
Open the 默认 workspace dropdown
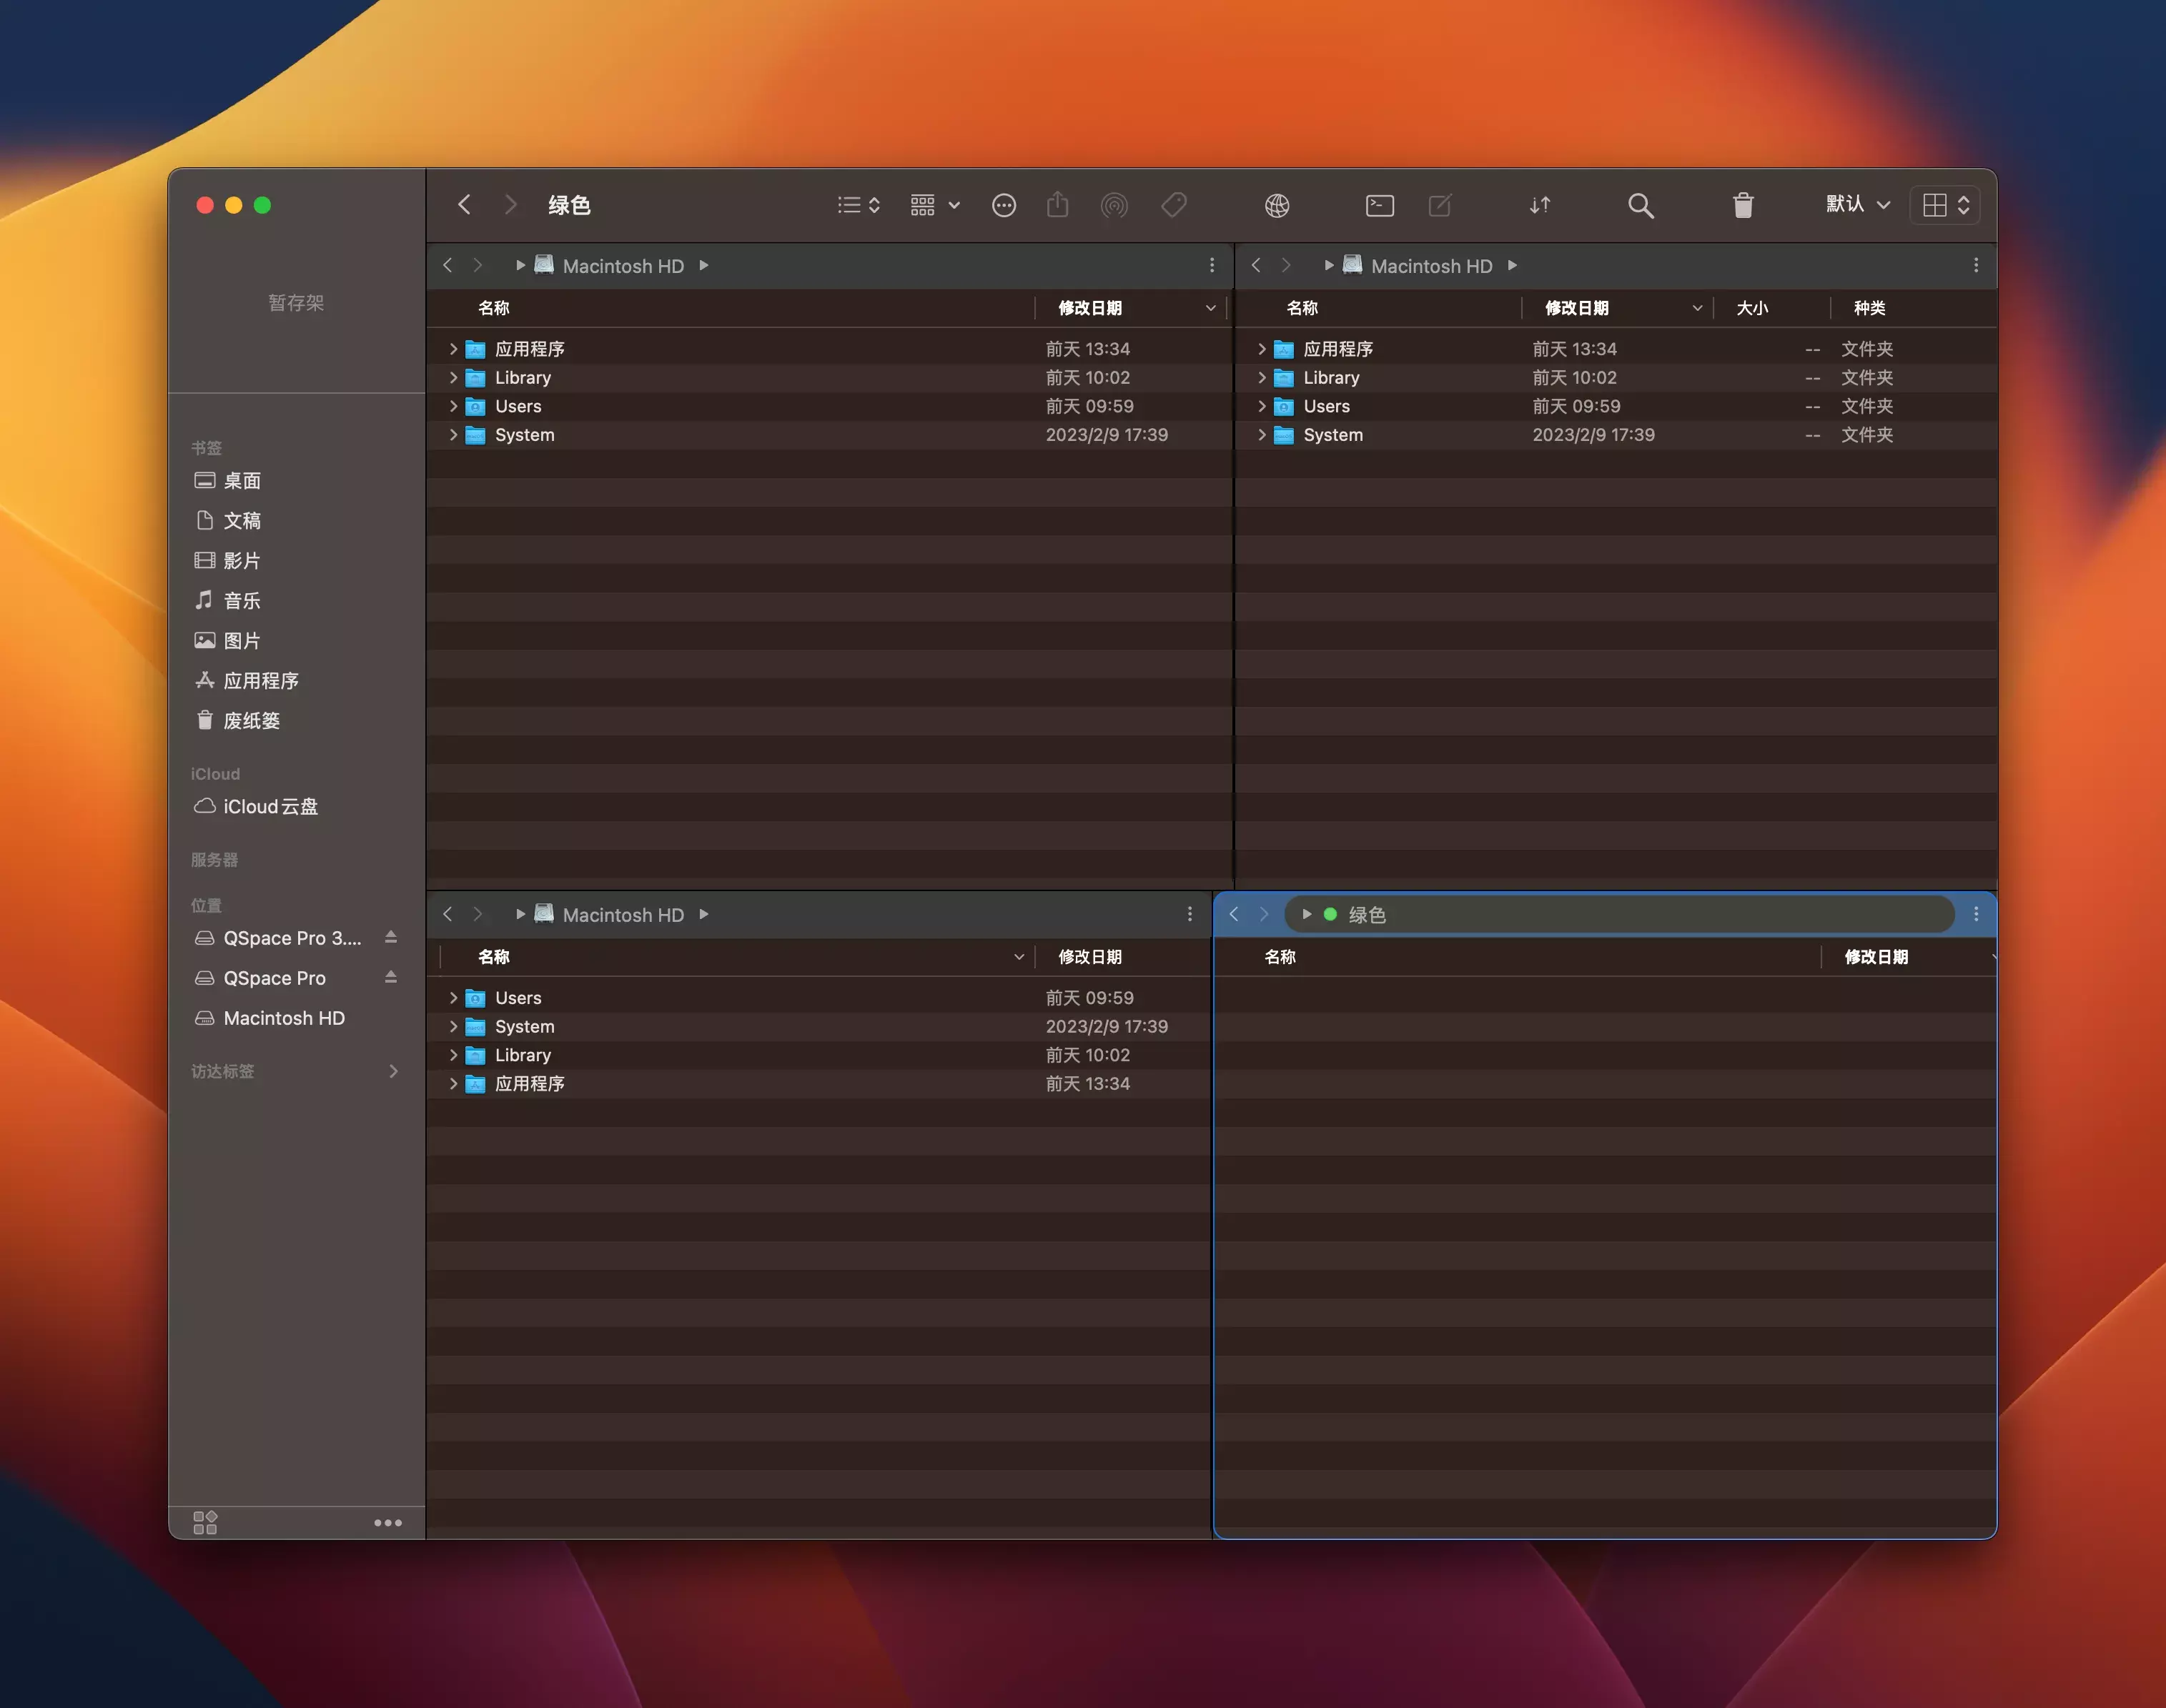point(1857,205)
